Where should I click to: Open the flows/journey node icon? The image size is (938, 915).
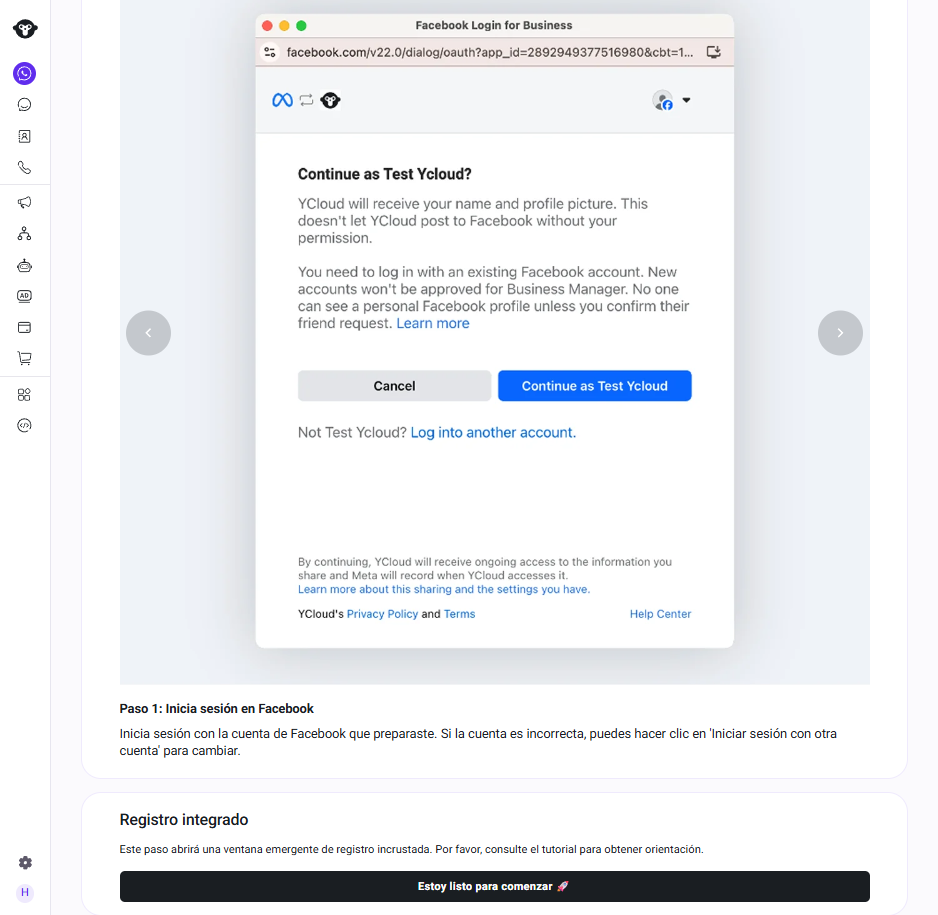click(25, 234)
